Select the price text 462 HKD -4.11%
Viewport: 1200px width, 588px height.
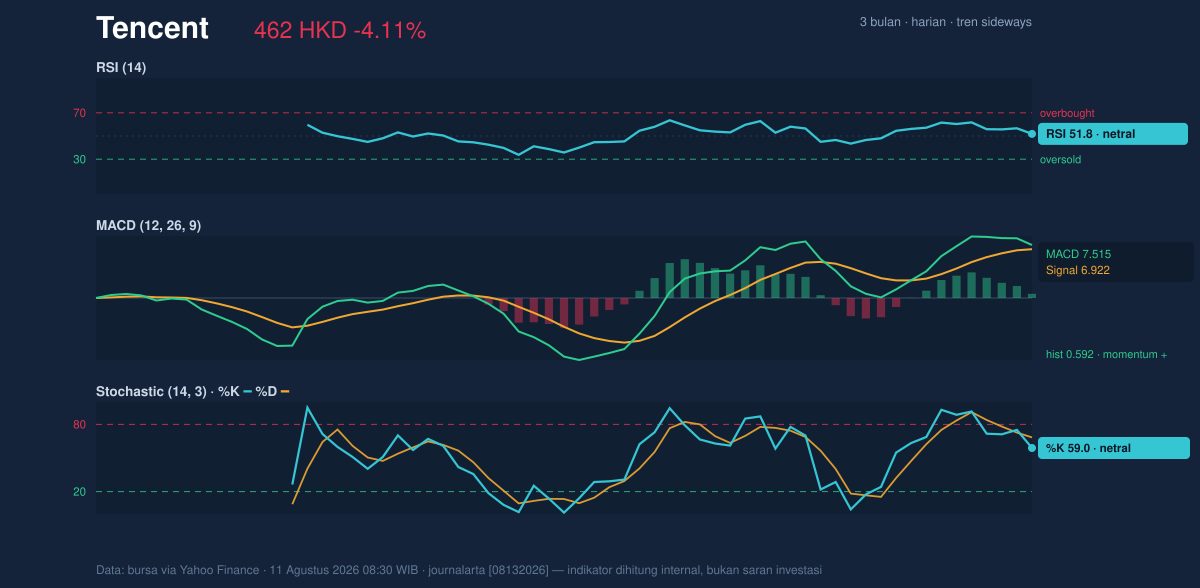click(340, 31)
